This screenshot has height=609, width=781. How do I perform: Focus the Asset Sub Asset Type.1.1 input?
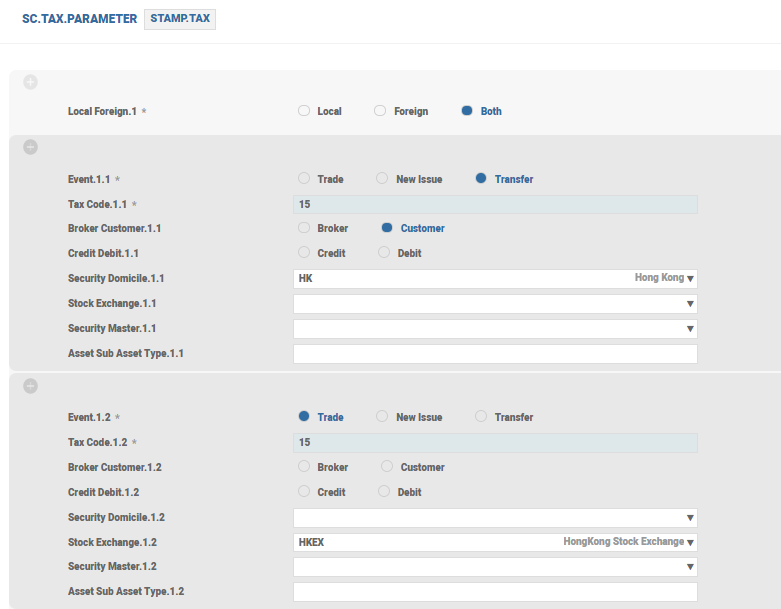tap(495, 354)
